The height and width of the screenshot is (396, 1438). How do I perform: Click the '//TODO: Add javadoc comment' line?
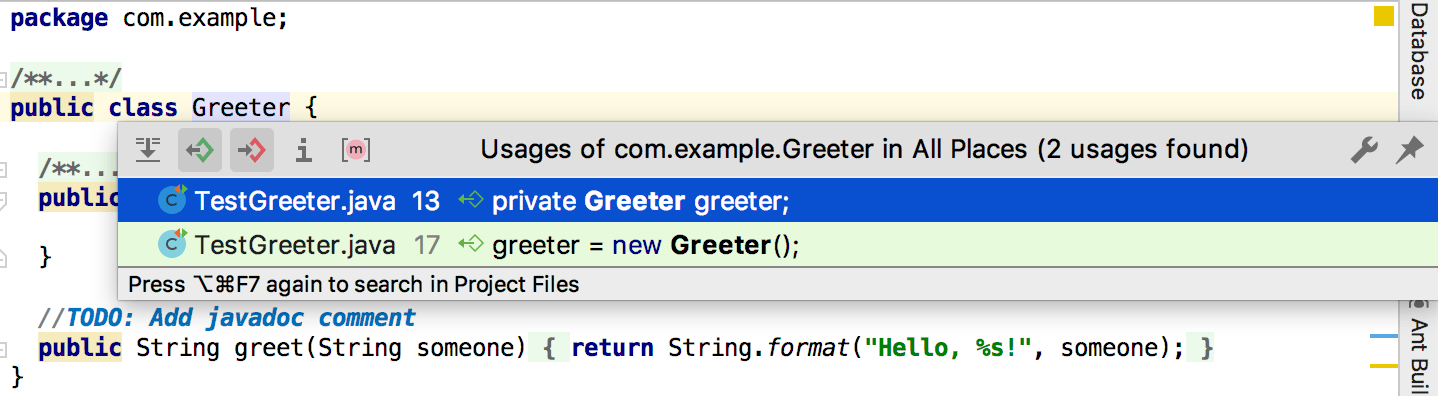point(227,318)
